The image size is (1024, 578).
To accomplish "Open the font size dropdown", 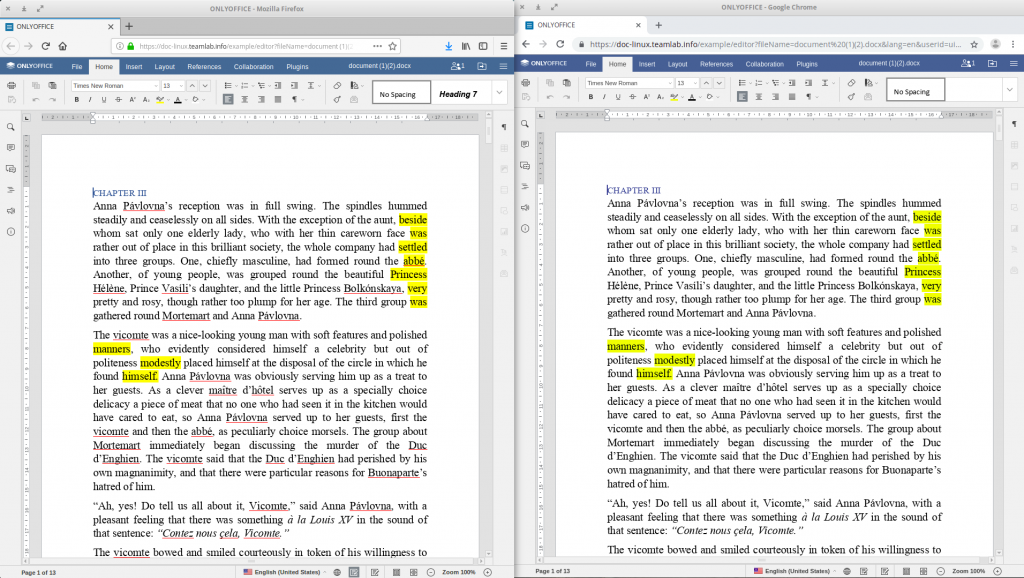I will click(181, 86).
